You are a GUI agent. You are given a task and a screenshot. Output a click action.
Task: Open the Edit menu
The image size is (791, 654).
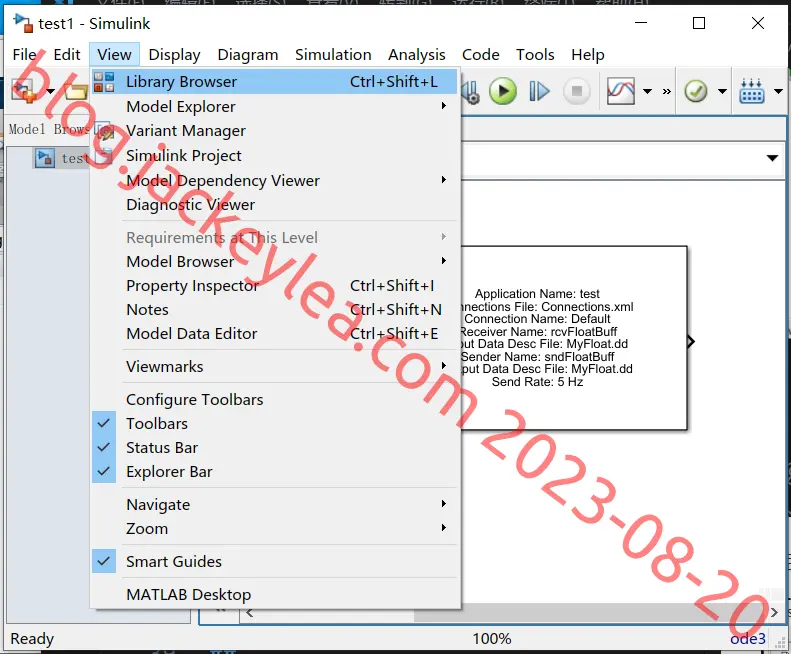[67, 54]
